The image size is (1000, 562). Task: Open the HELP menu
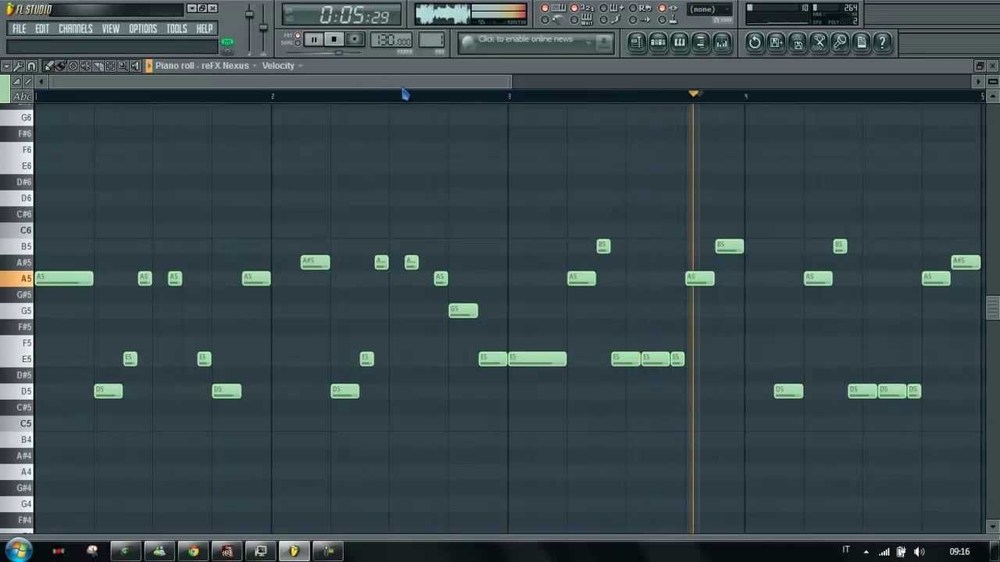point(204,29)
